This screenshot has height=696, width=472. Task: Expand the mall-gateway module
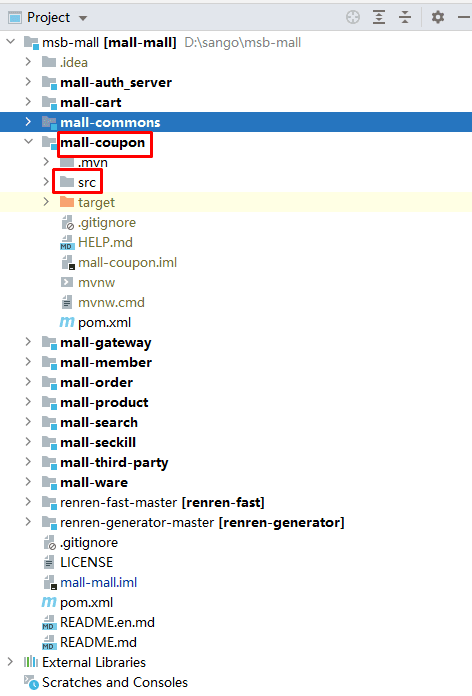[x=28, y=342]
